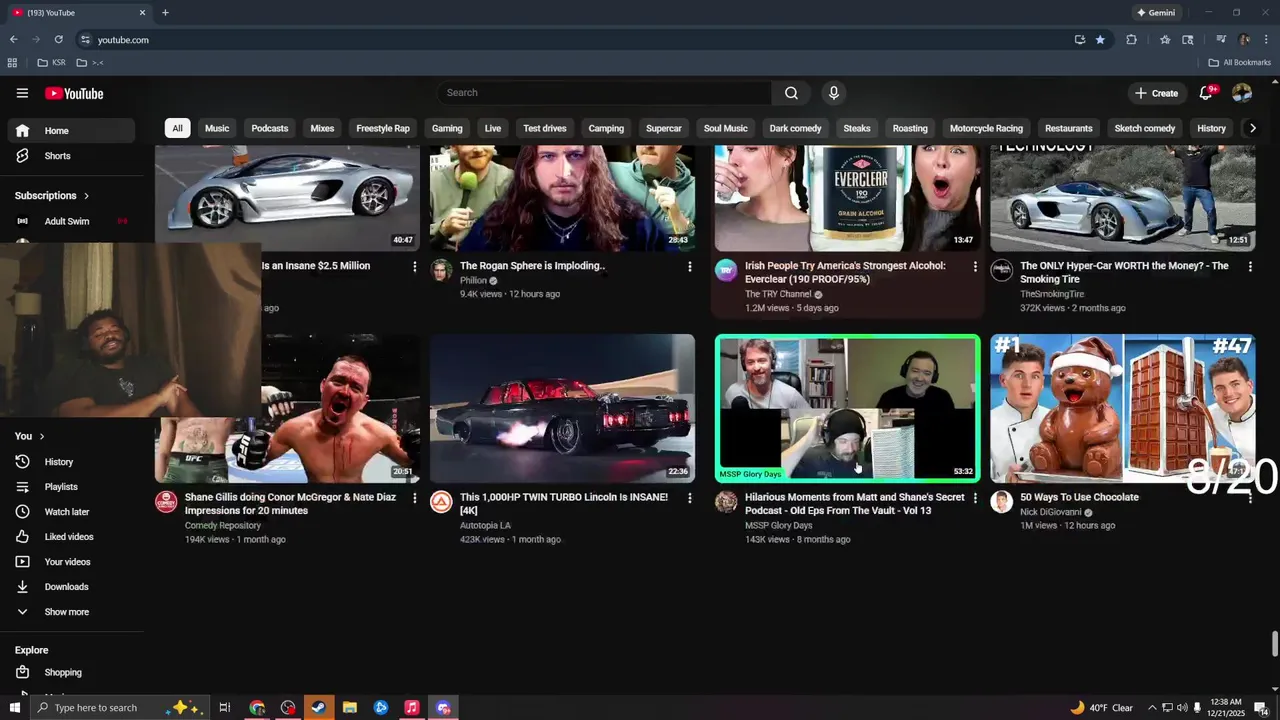Screen dimensions: 1280x720
Task: Play the MSSP Glory Days podcast thumbnail
Action: [848, 409]
